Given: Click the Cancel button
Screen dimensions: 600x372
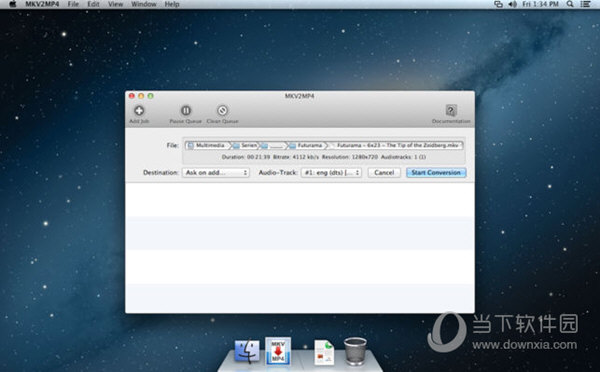Looking at the screenshot, I should (x=384, y=173).
